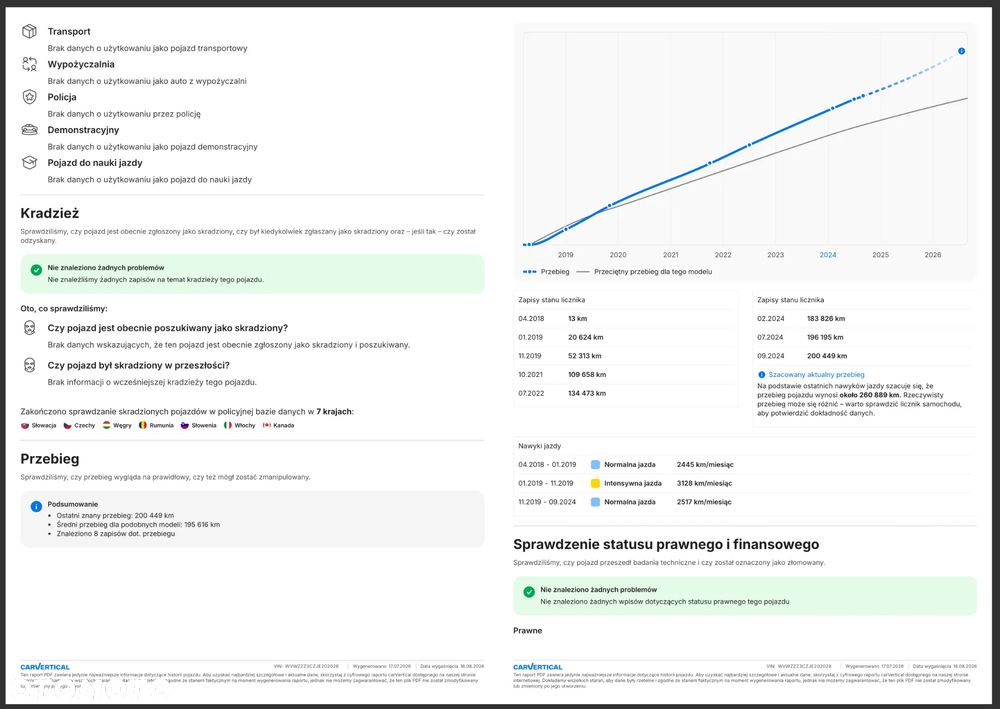Click the green checkmark in legal status section
The image size is (1000, 709).
pos(529,592)
